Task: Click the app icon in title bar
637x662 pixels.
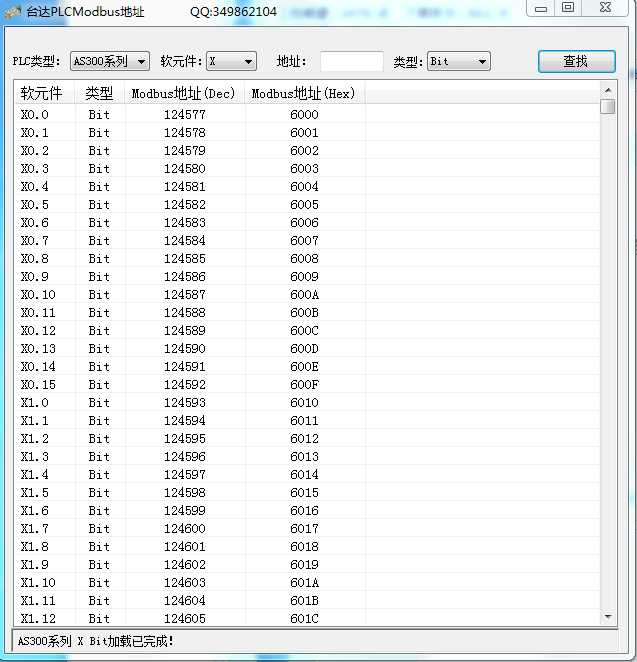Action: pos(12,11)
